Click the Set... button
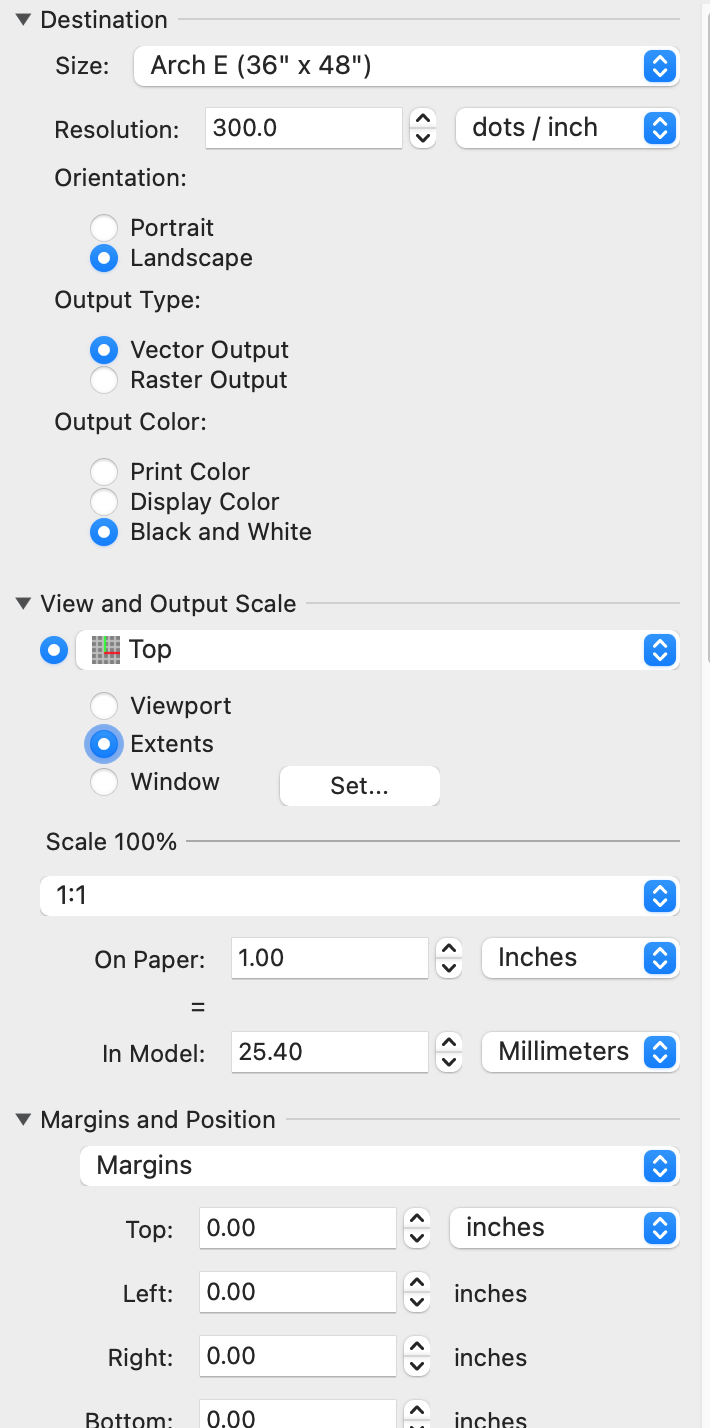 [x=359, y=786]
